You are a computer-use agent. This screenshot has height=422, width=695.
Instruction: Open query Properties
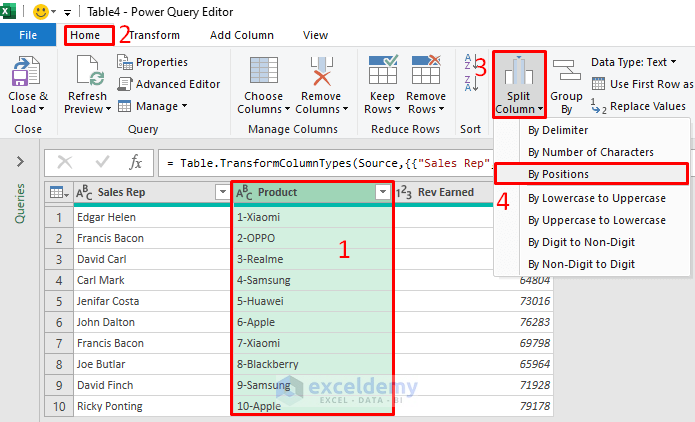(152, 62)
